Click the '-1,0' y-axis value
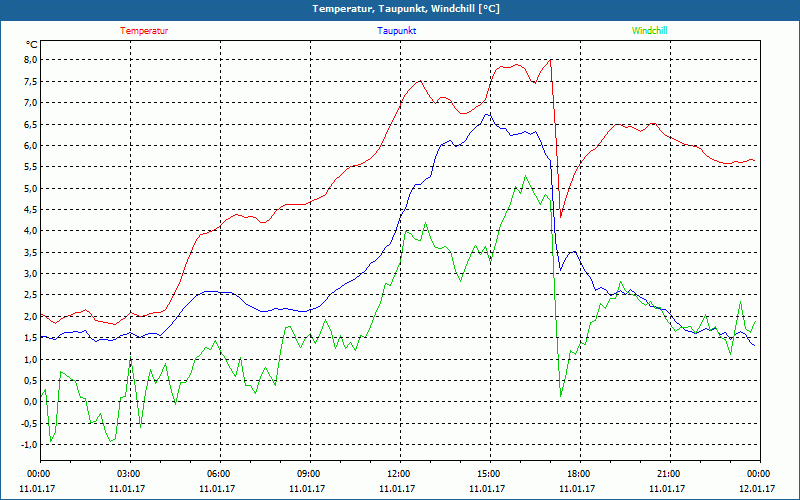This screenshot has width=800, height=500. coord(30,444)
